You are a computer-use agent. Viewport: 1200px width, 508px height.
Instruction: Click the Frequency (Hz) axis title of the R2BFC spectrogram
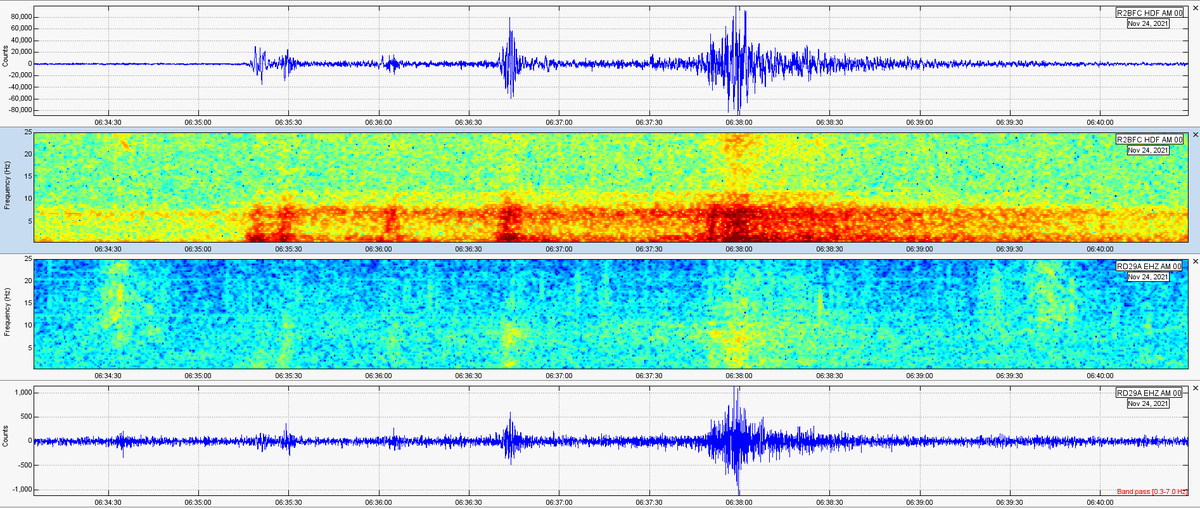[x=7, y=185]
